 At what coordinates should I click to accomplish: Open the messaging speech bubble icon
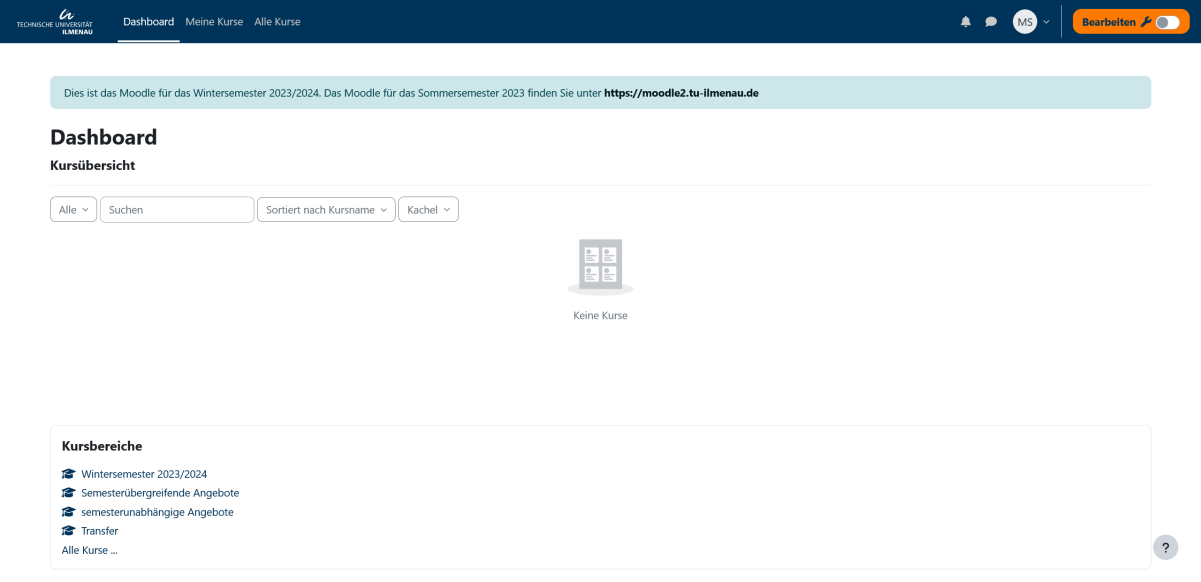991,22
